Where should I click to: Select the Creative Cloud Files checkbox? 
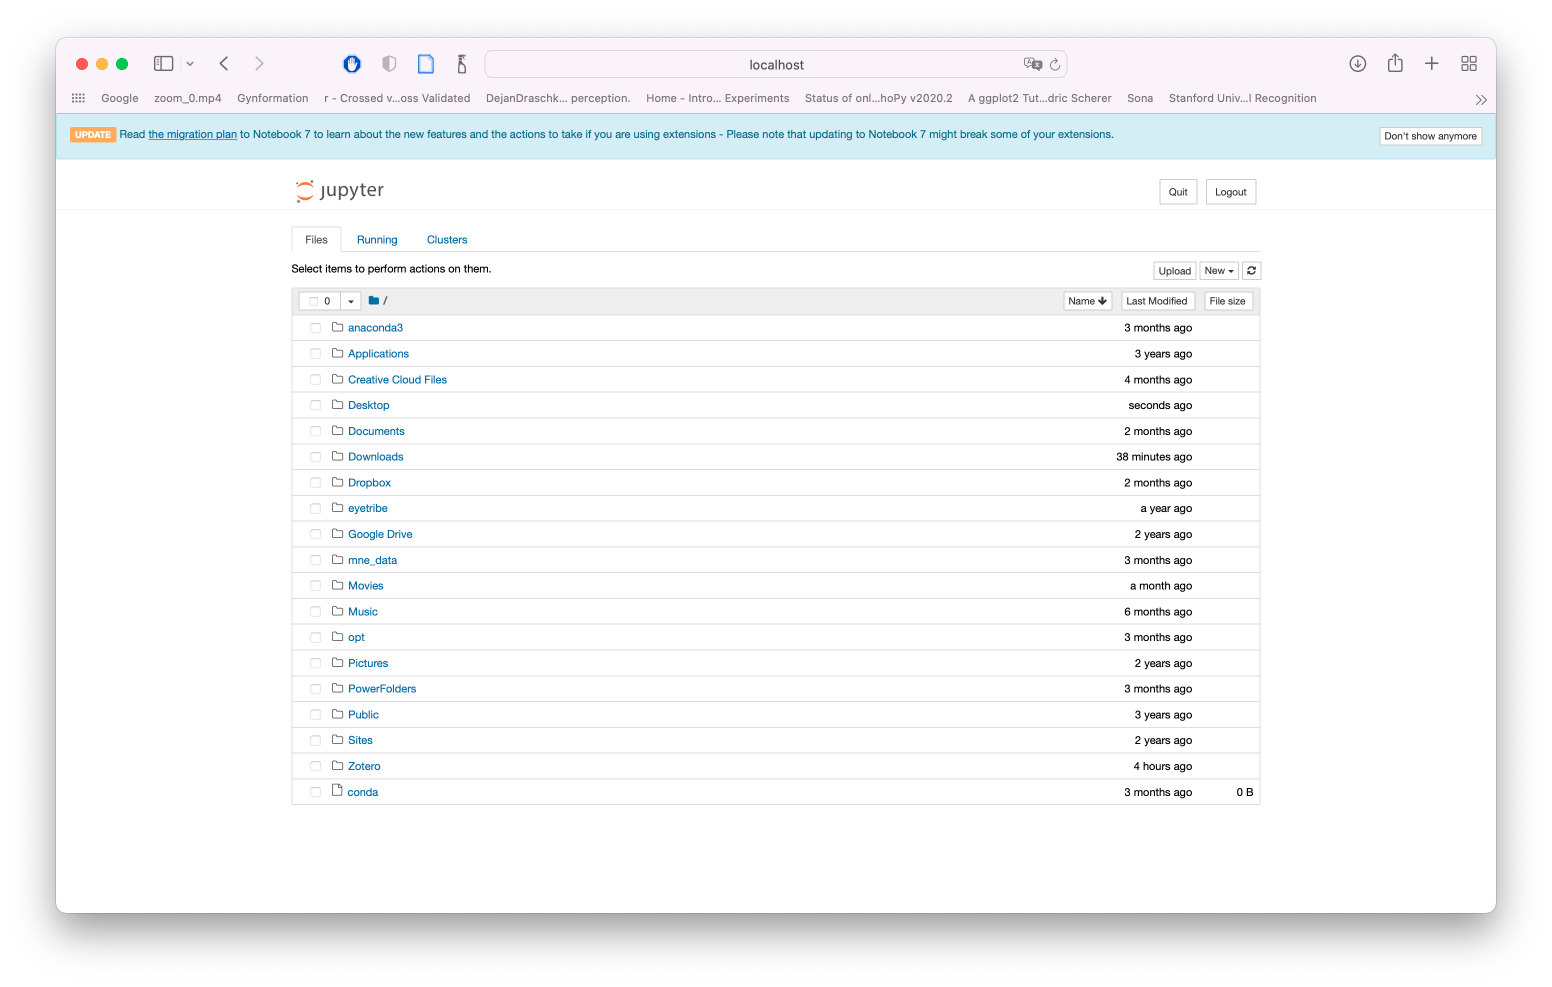316,380
